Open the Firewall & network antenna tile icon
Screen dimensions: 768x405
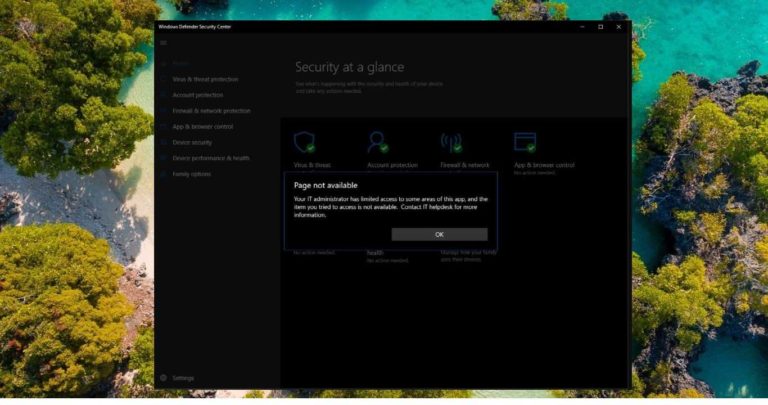[452, 143]
